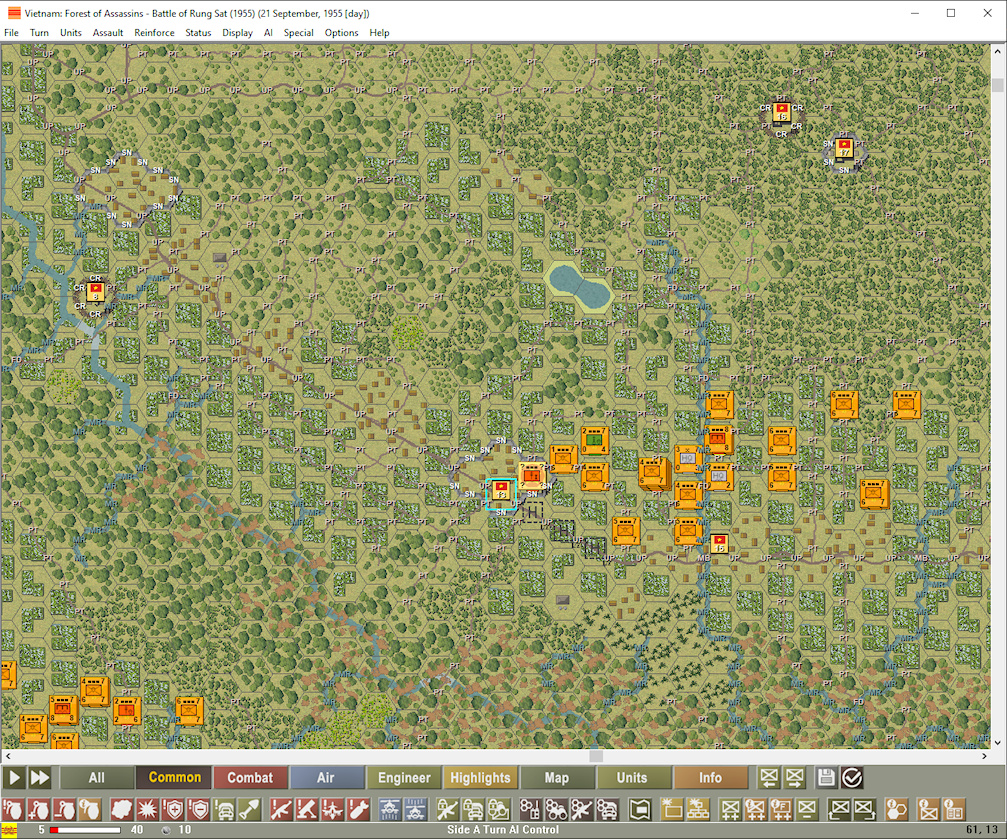Click the horizontal scrollbar thumb
Image resolution: width=1007 pixels, height=839 pixels.
pyautogui.click(x=596, y=756)
